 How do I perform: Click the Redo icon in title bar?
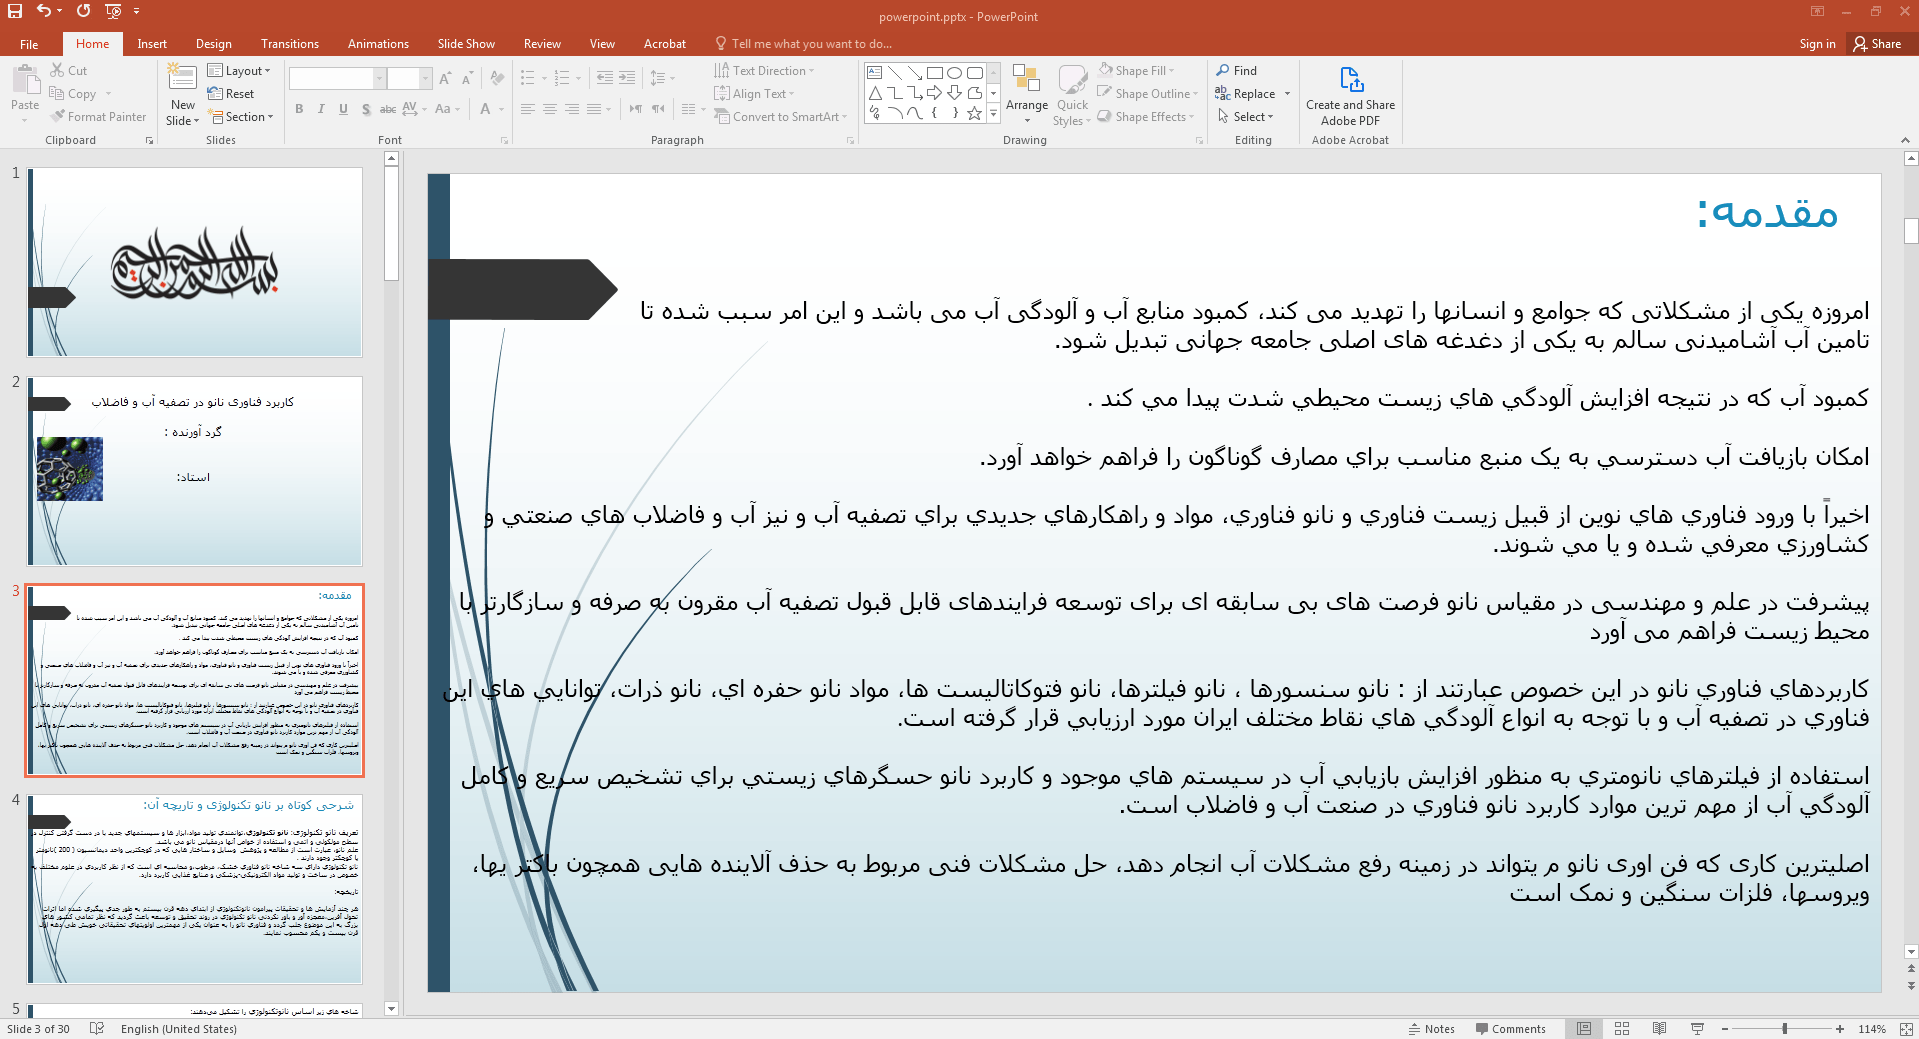pyautogui.click(x=84, y=11)
